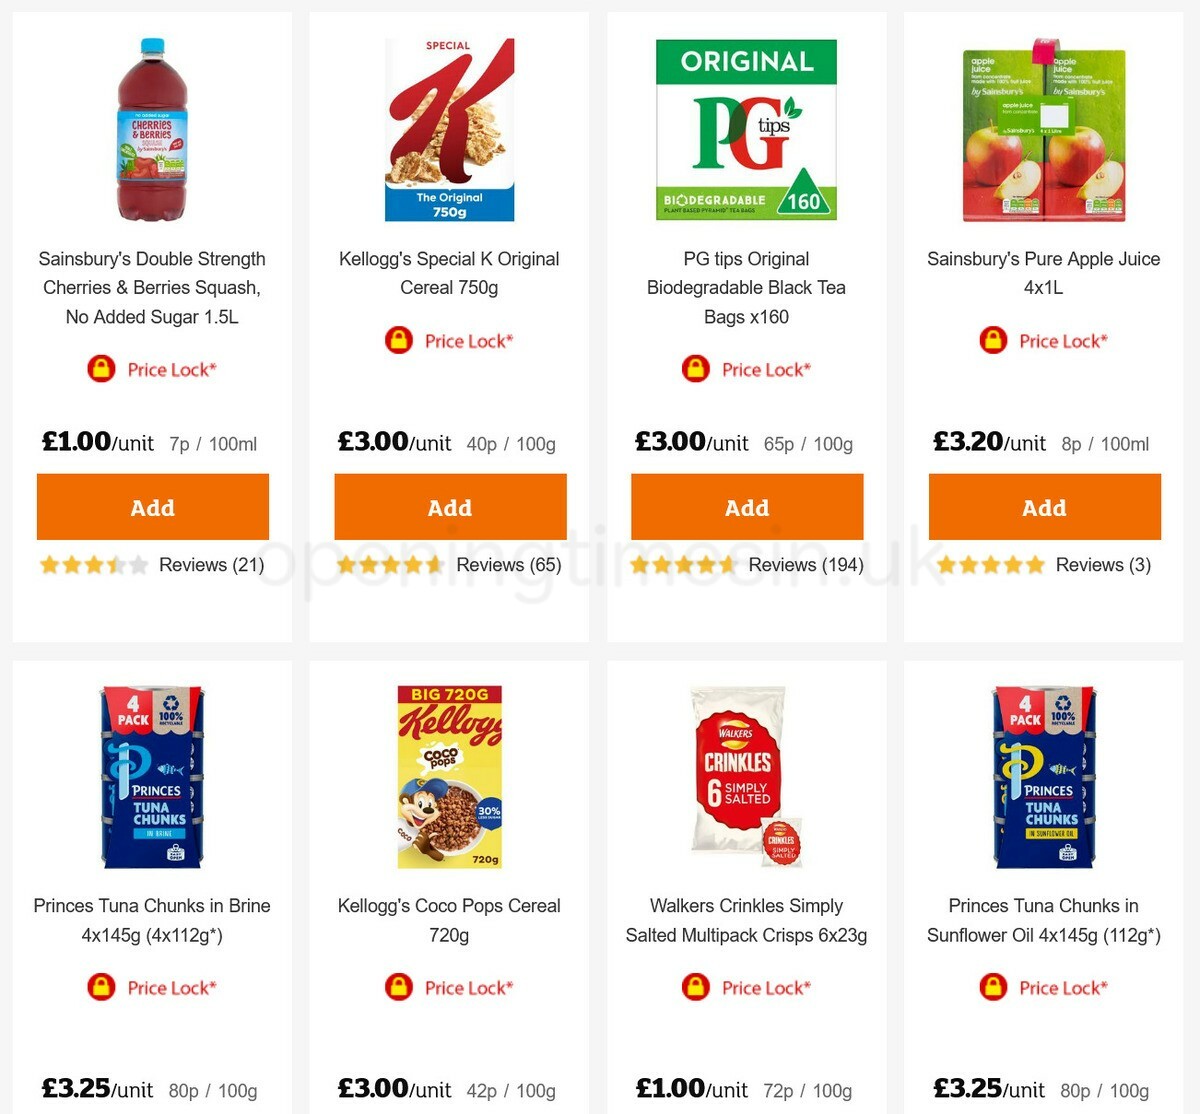This screenshot has width=1200, height=1114.
Task: Click the Price Lock padlock icon under Special K cereal
Action: click(399, 340)
